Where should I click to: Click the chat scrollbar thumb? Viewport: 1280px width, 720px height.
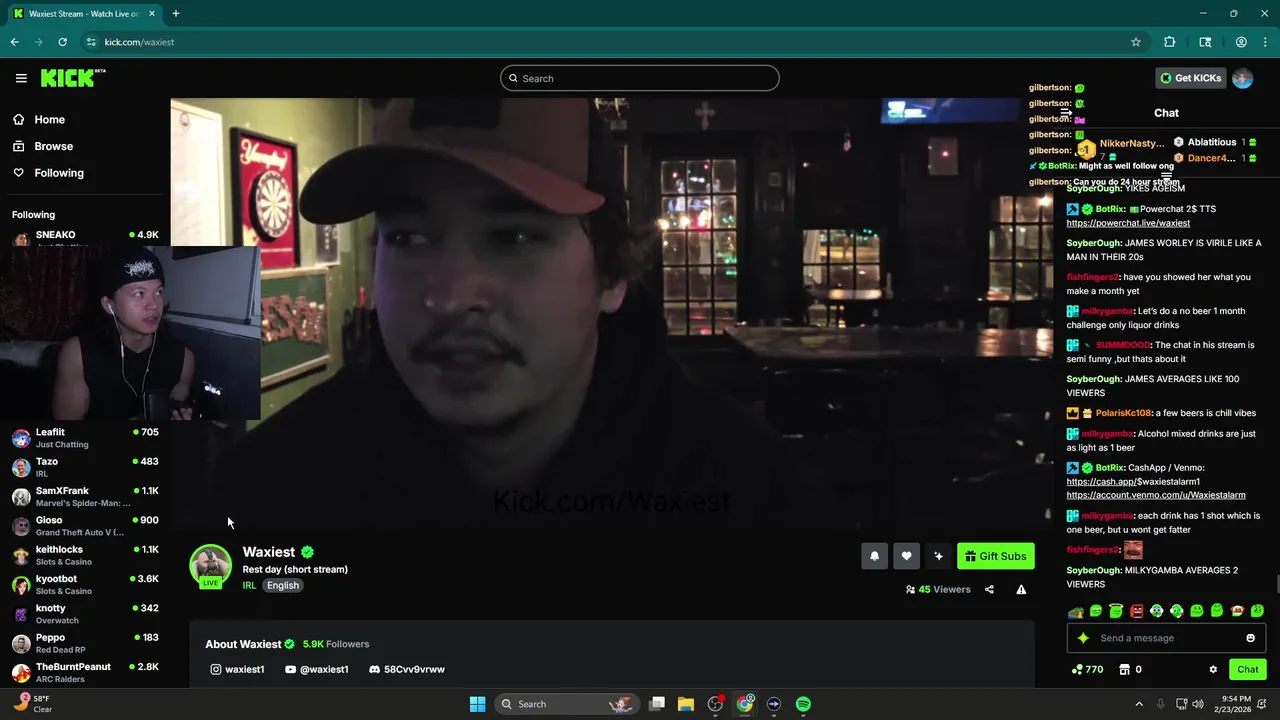(x=1276, y=586)
